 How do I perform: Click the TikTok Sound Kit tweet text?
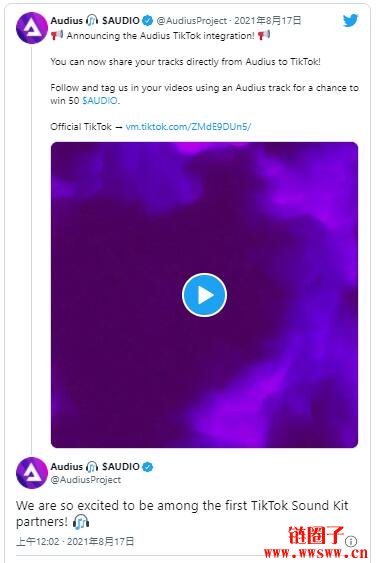pyautogui.click(x=182, y=513)
